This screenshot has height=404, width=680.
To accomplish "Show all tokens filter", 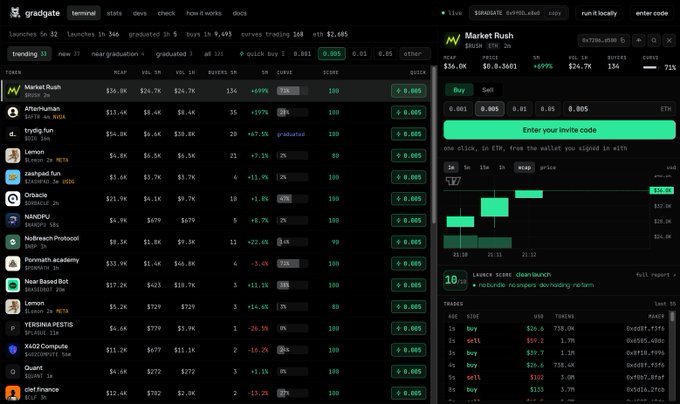I will coord(214,54).
